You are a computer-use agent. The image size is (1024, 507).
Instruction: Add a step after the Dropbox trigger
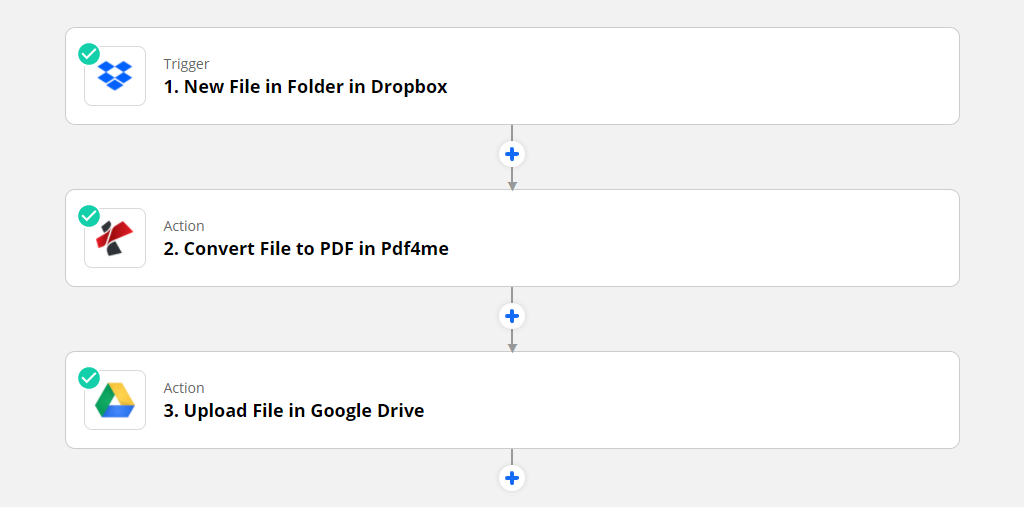pos(512,155)
